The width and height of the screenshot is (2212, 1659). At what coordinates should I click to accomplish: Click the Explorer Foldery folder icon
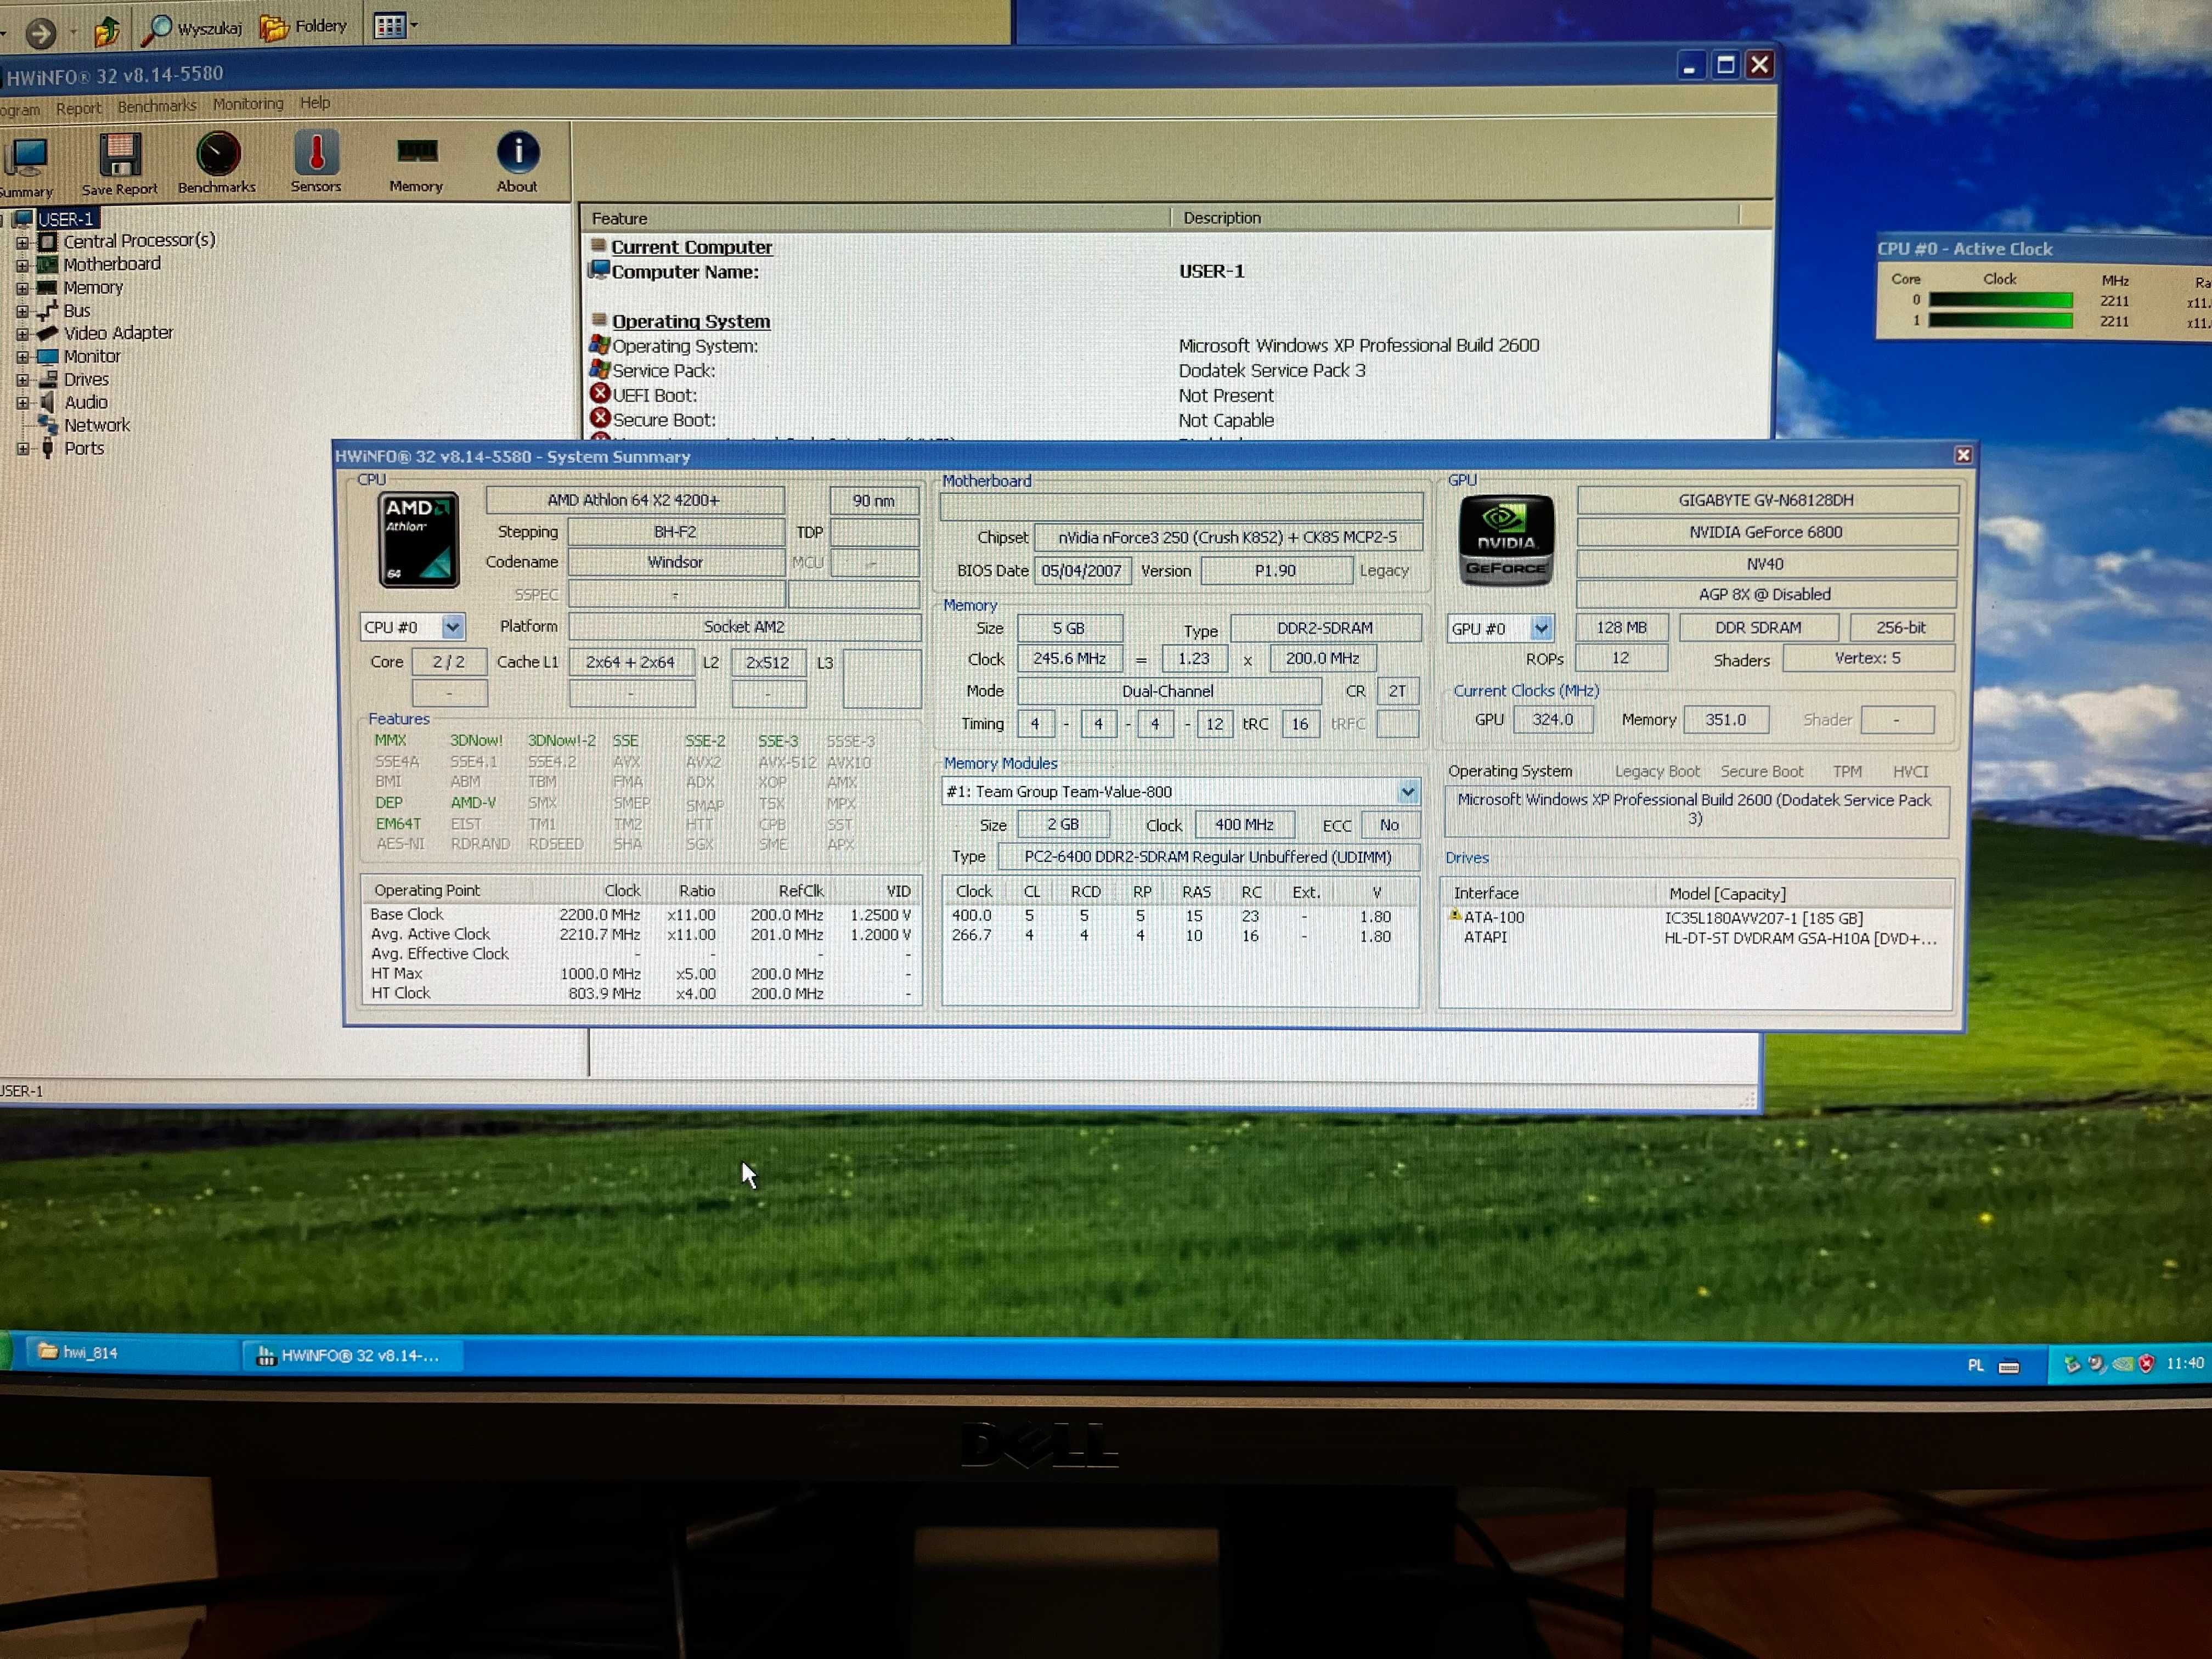(275, 27)
